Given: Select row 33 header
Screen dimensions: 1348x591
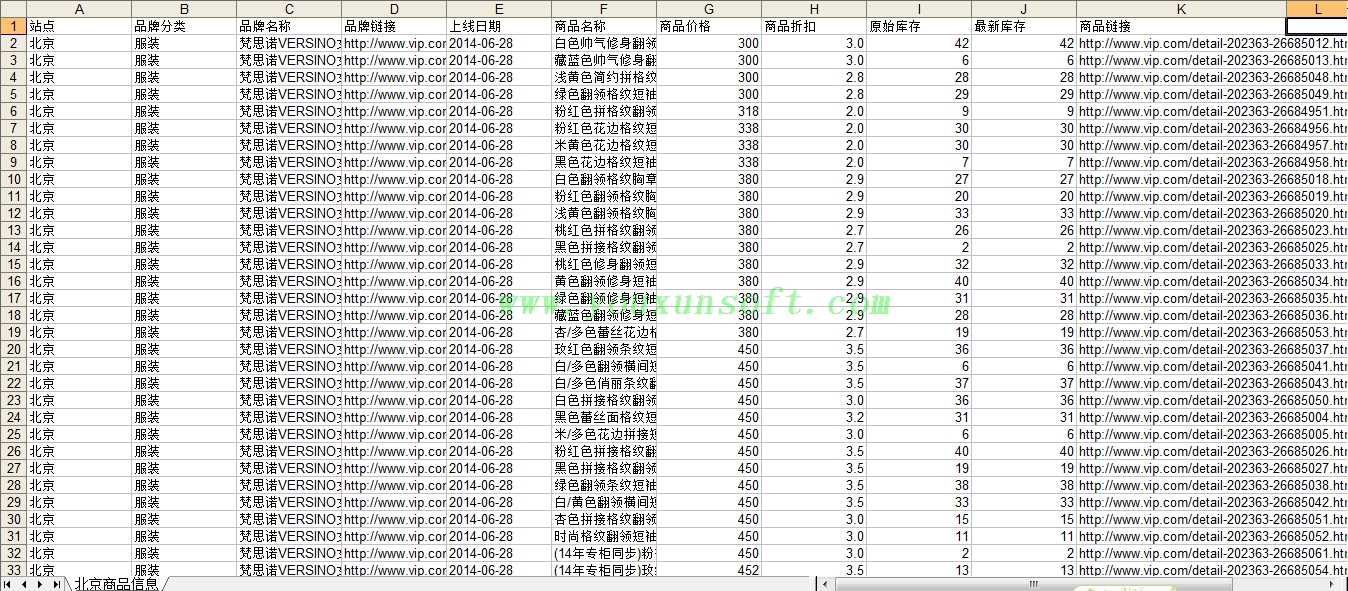Looking at the screenshot, I should 13,570.
